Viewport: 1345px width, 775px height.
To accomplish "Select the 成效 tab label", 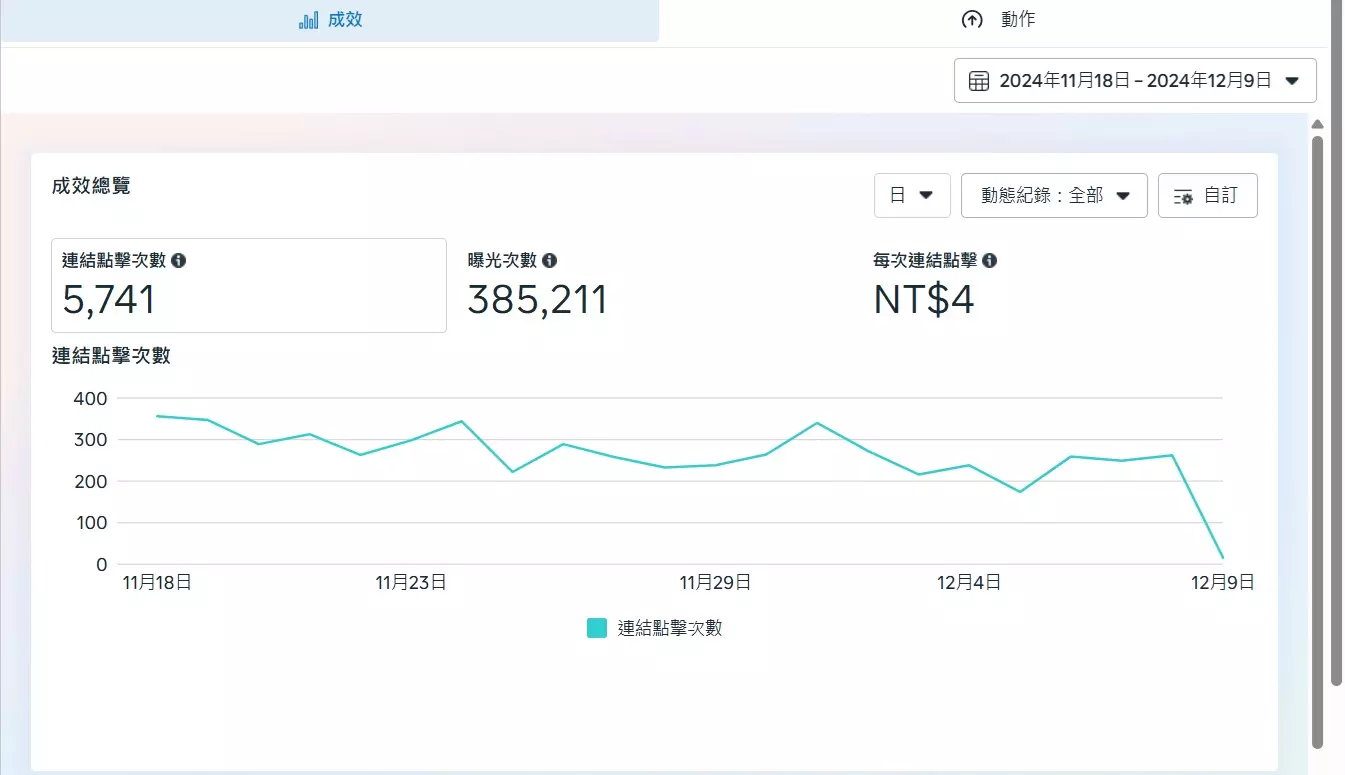I will pos(345,20).
